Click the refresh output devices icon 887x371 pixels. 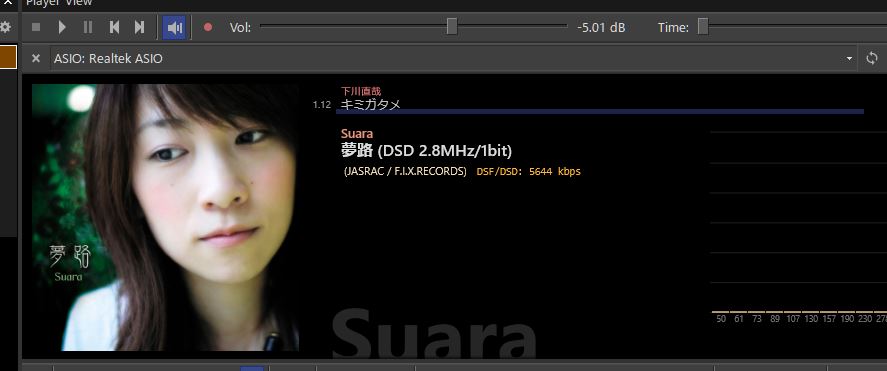point(872,58)
